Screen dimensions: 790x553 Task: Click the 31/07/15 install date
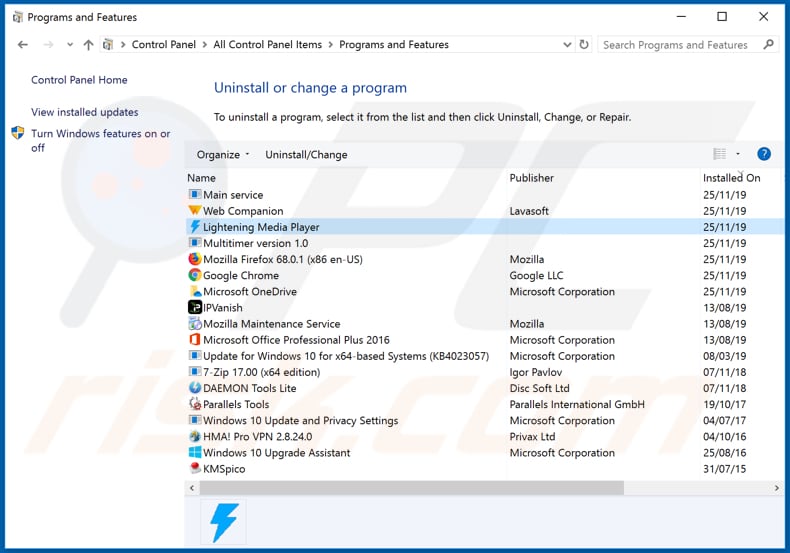[725, 469]
